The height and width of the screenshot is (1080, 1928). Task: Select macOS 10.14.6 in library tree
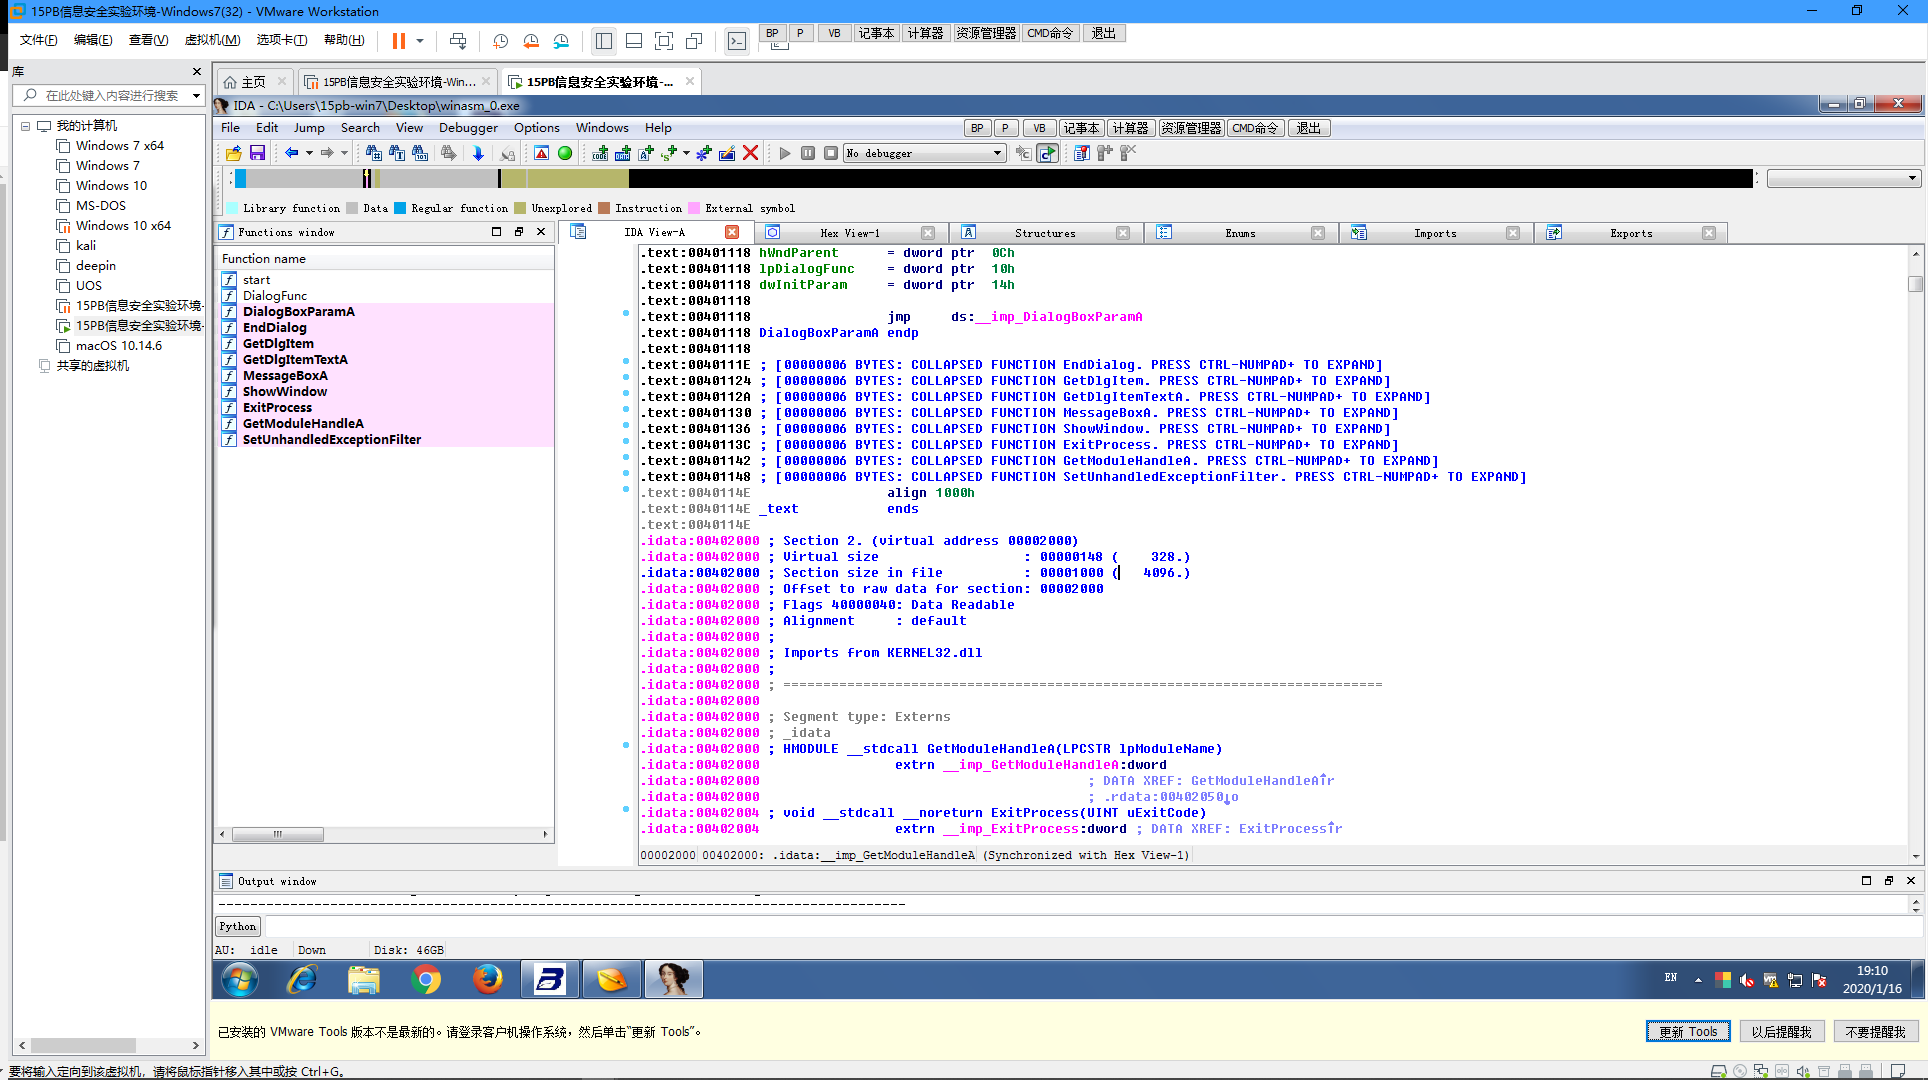coord(119,346)
